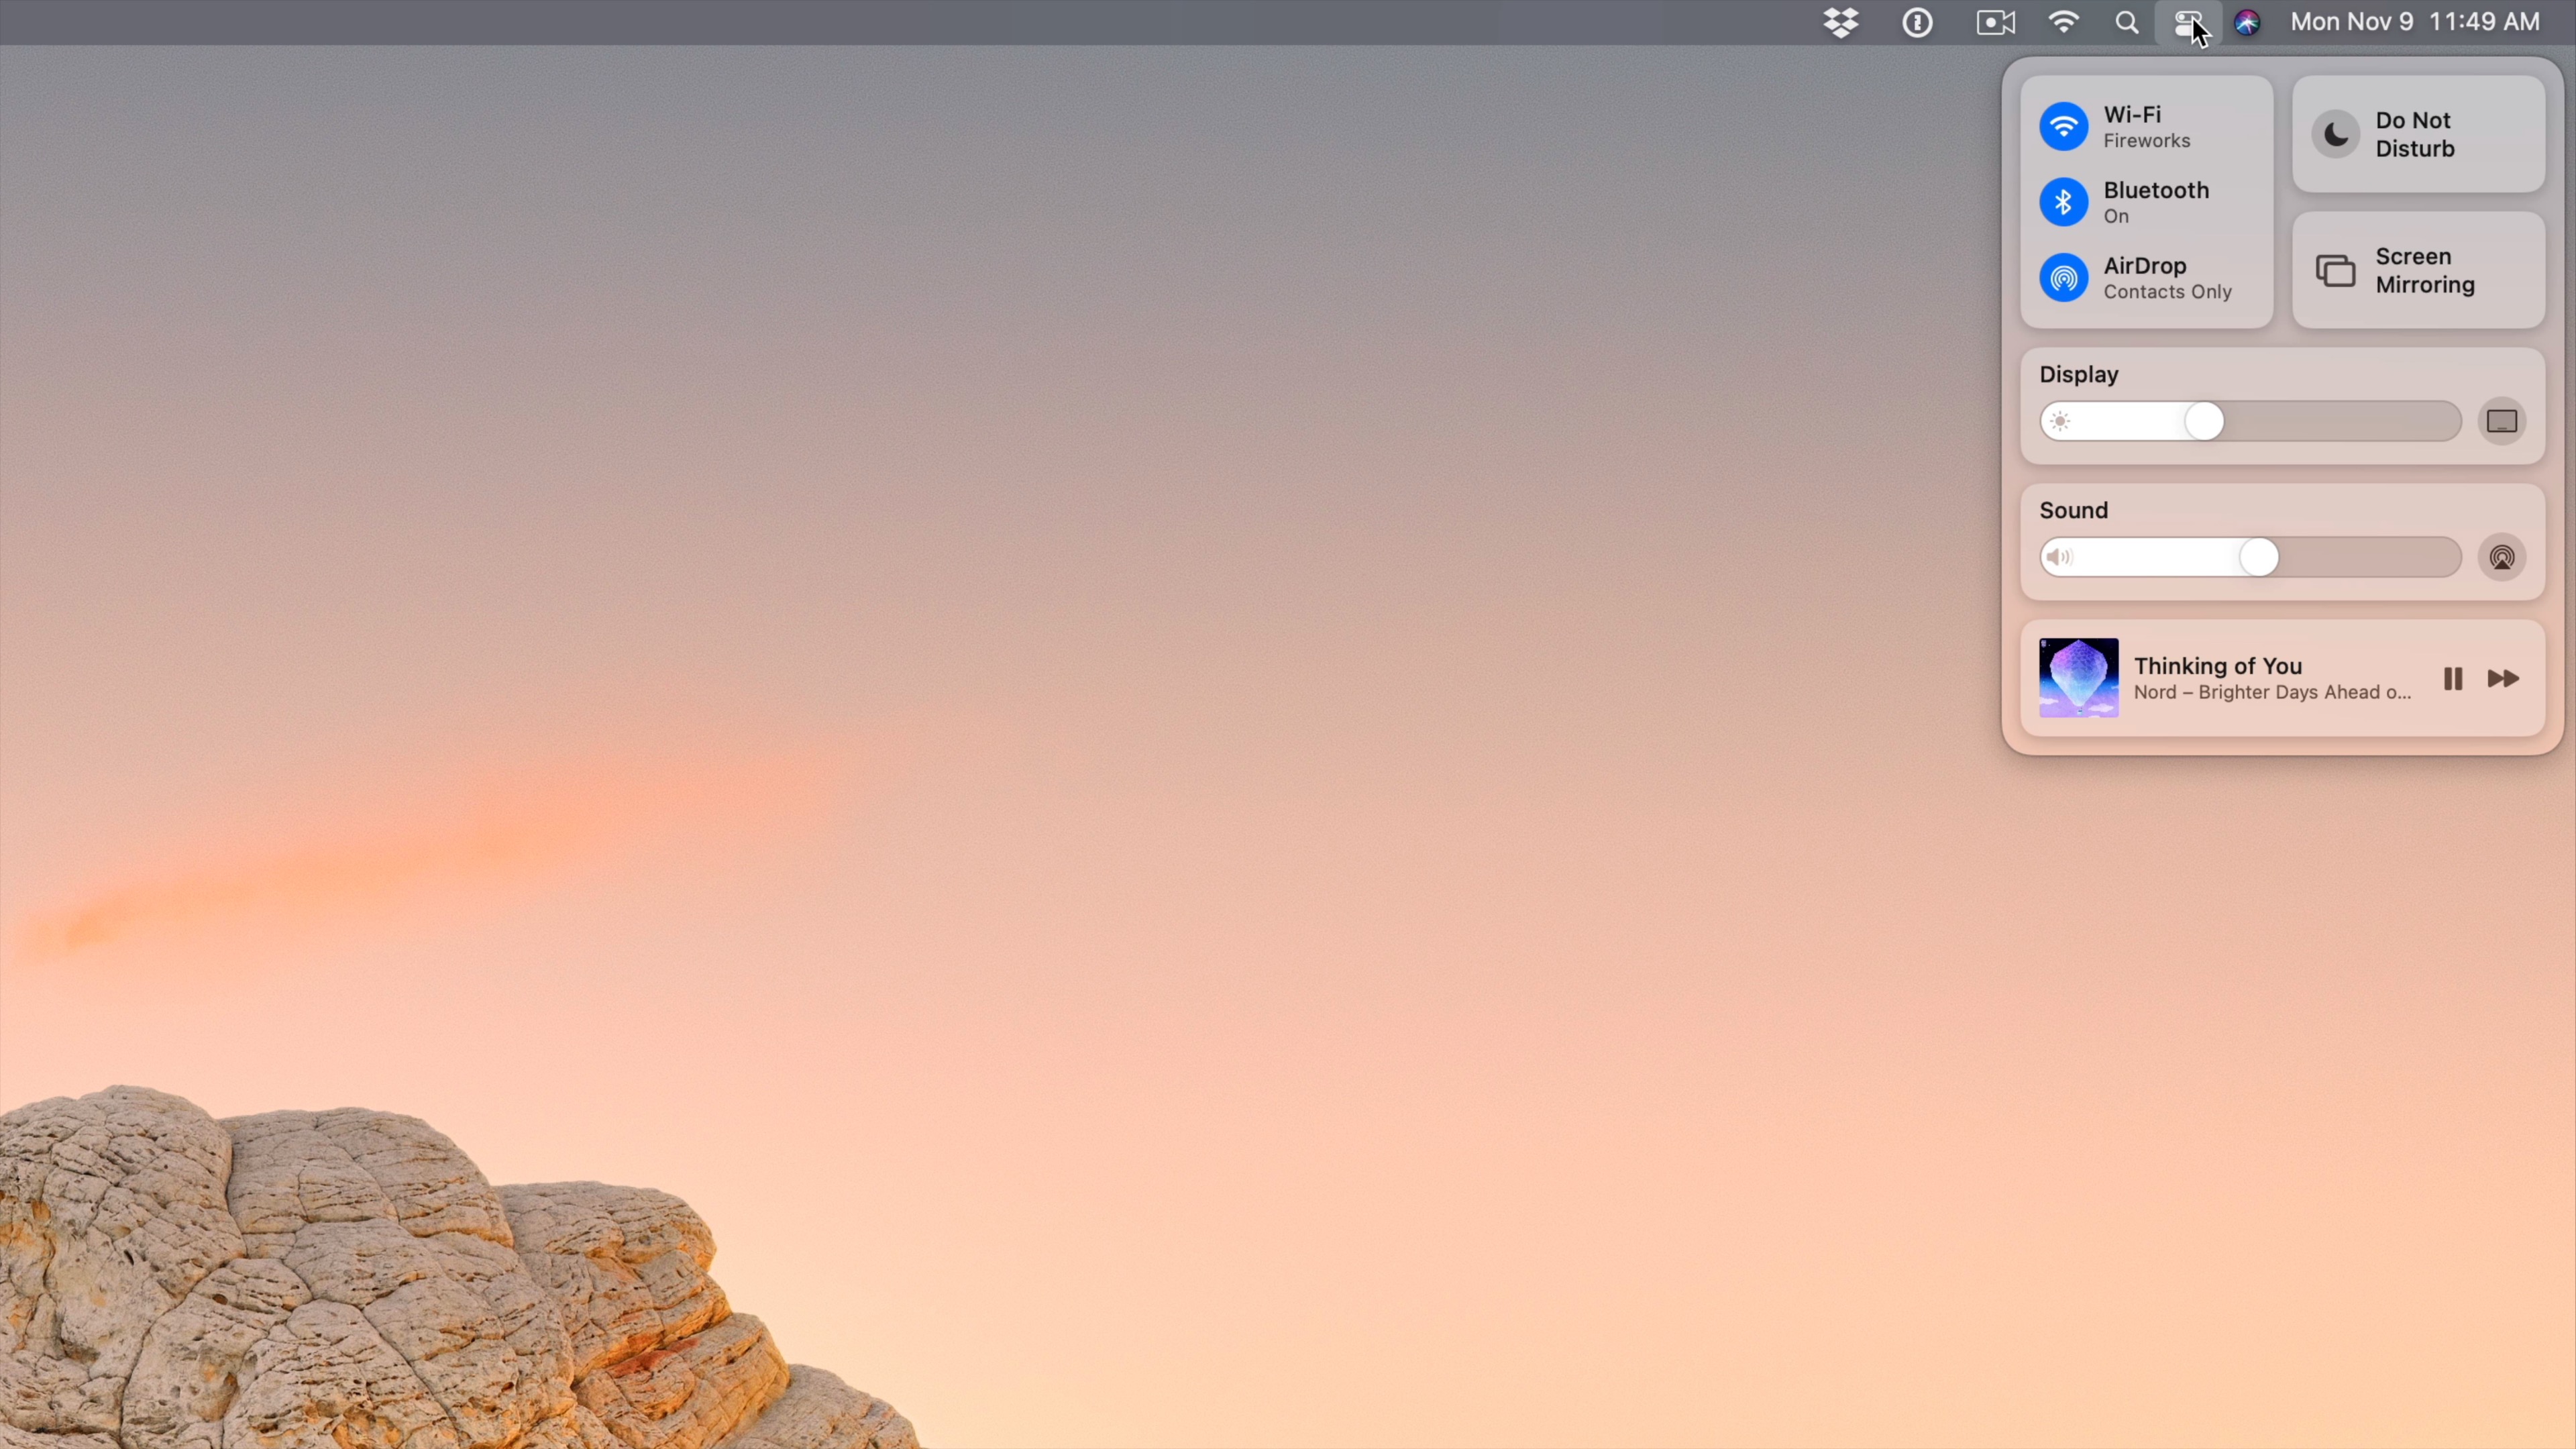Screen dimensions: 2576x1449
Task: Open Notification Center by clicking the clock
Action: click(2414, 22)
